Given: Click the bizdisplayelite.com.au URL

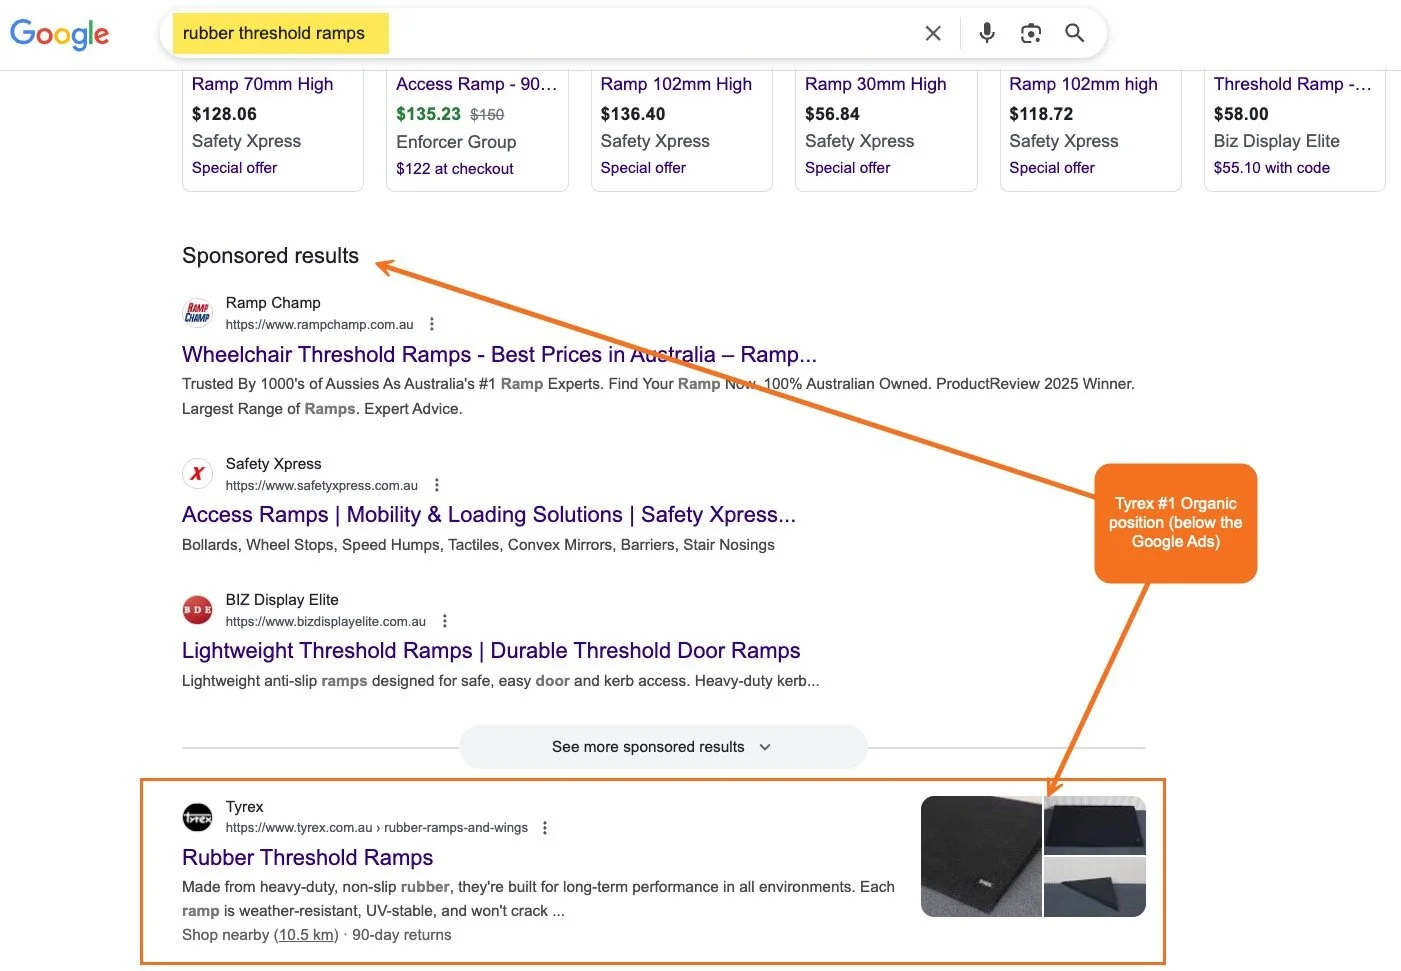Looking at the screenshot, I should pyautogui.click(x=326, y=622).
